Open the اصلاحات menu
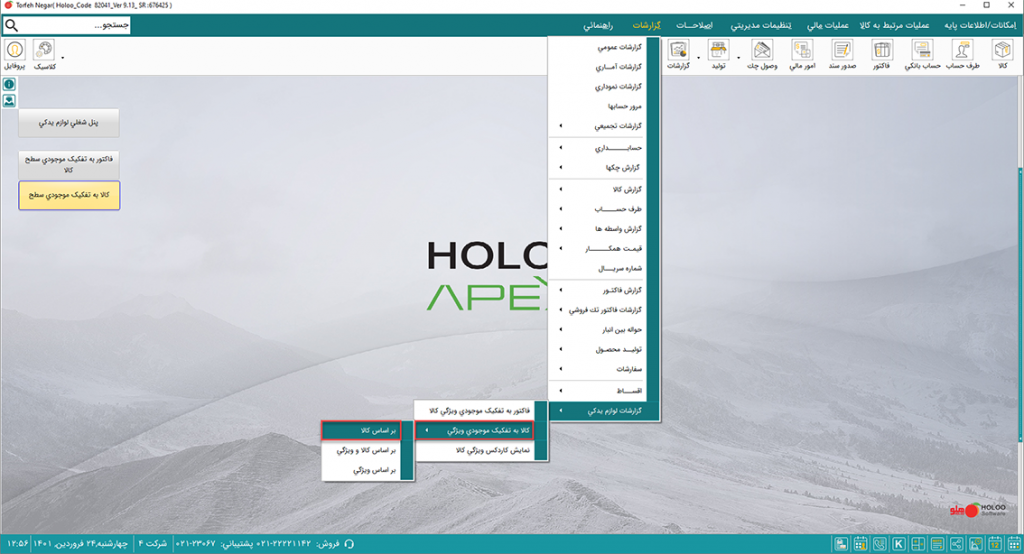The width and height of the screenshot is (1024, 554). 694,25
